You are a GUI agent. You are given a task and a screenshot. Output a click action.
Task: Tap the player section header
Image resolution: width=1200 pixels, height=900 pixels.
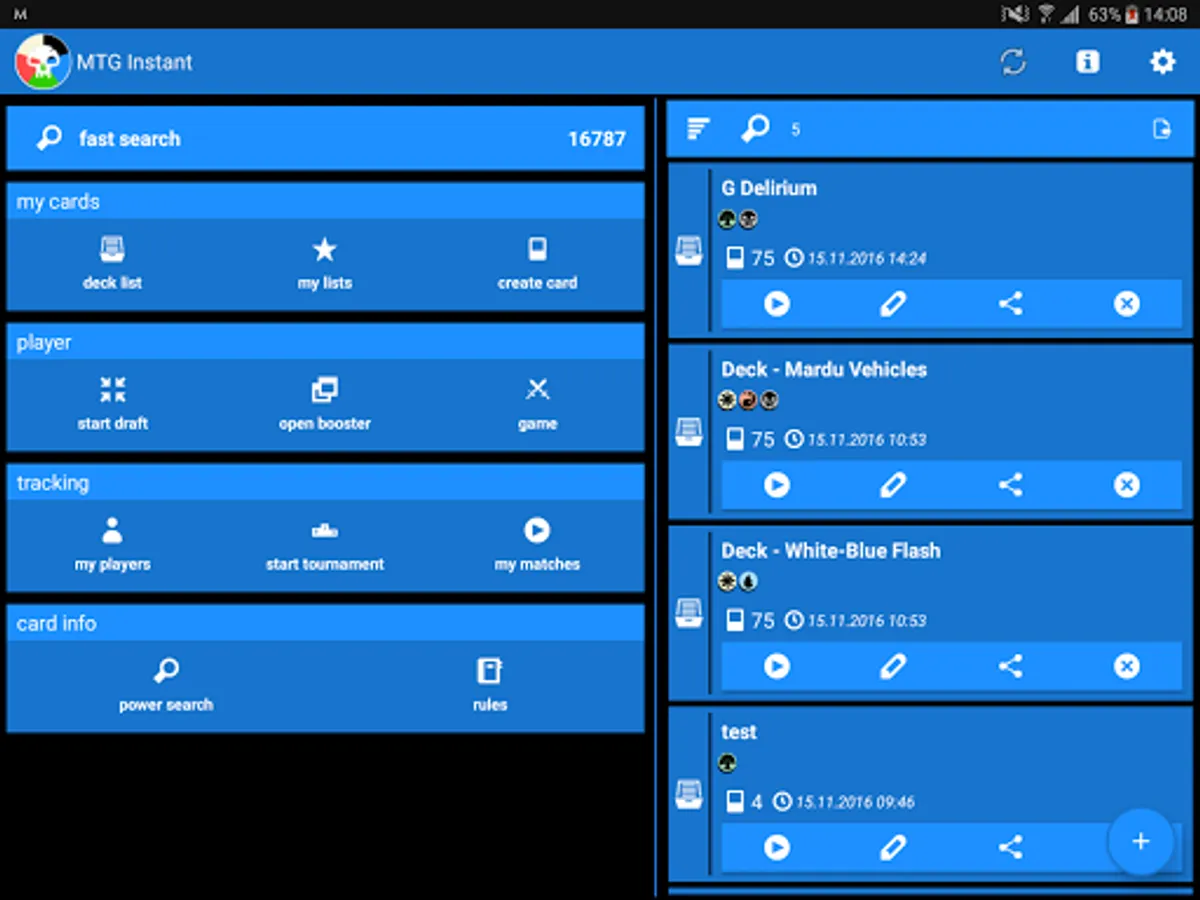[325, 342]
